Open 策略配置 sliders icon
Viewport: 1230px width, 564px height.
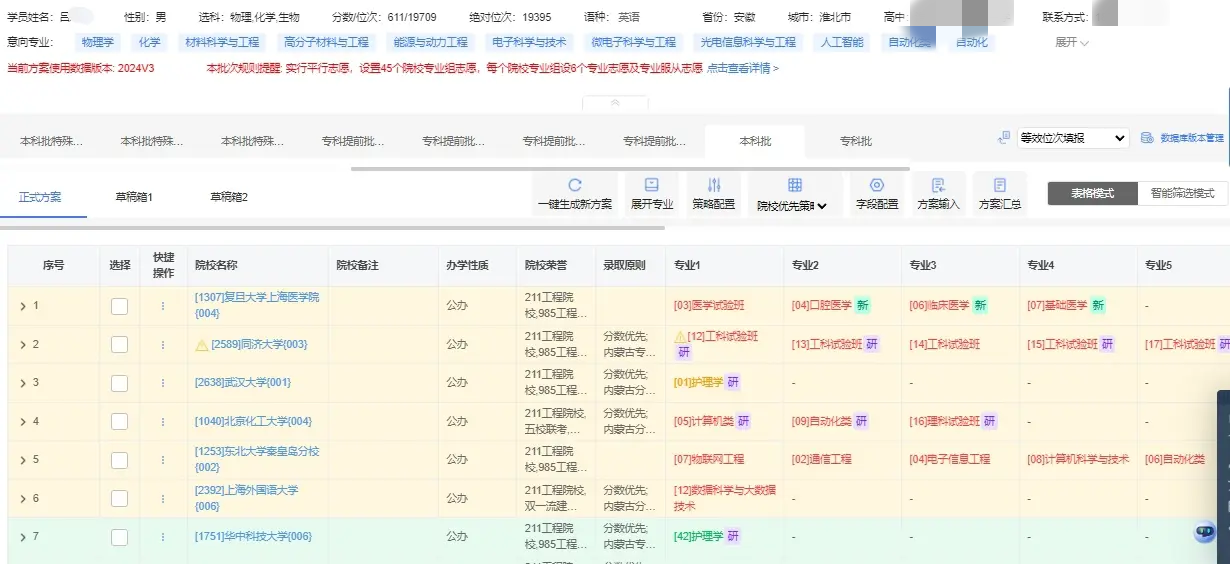[714, 185]
